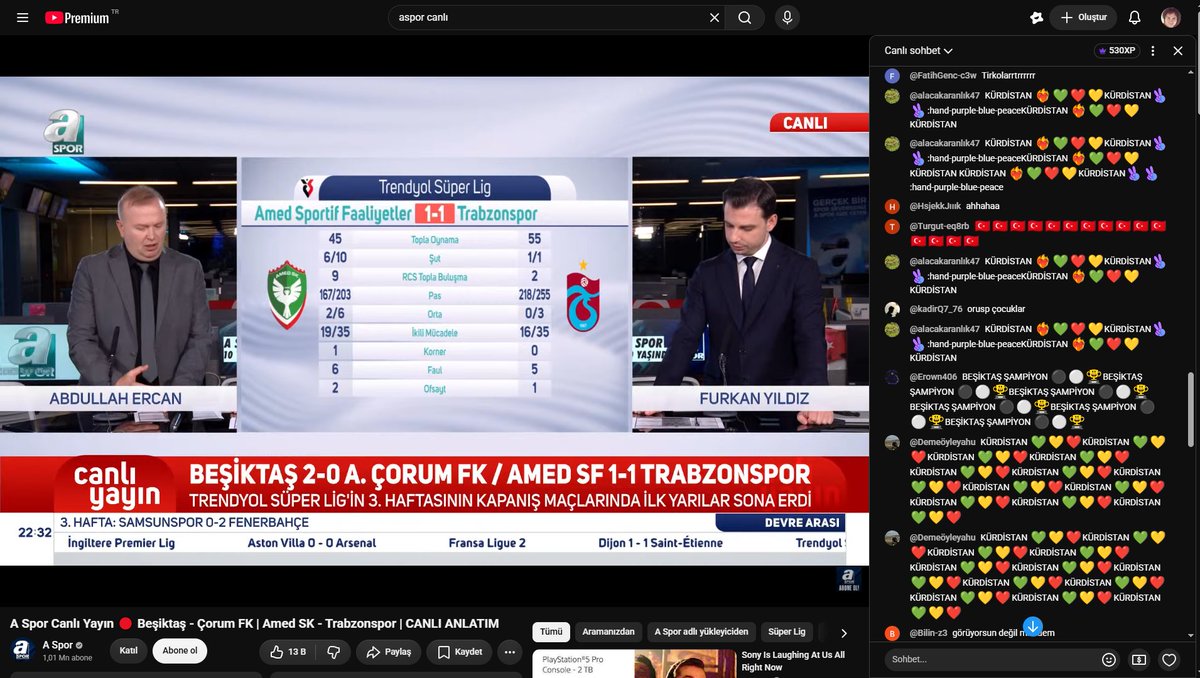Jump to newest chat messages arrow
The width and height of the screenshot is (1200, 678).
coord(1033,627)
